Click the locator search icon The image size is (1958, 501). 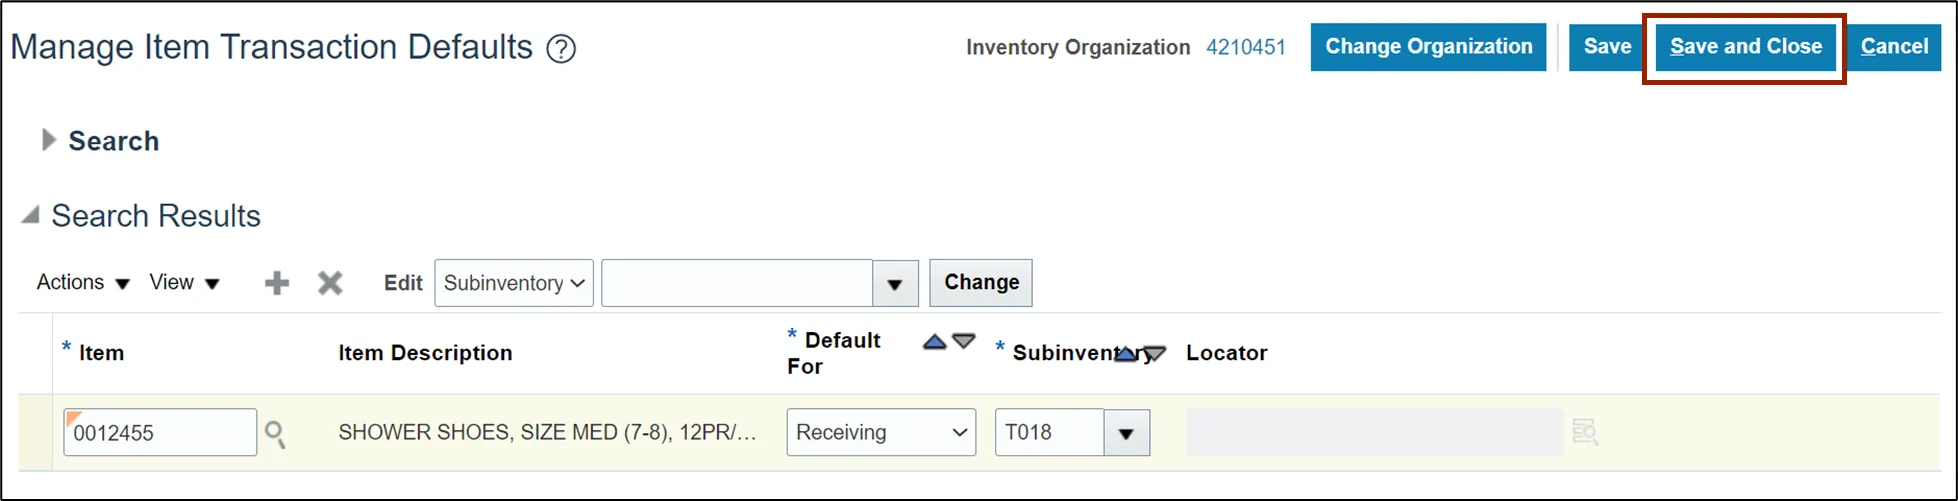[1585, 432]
